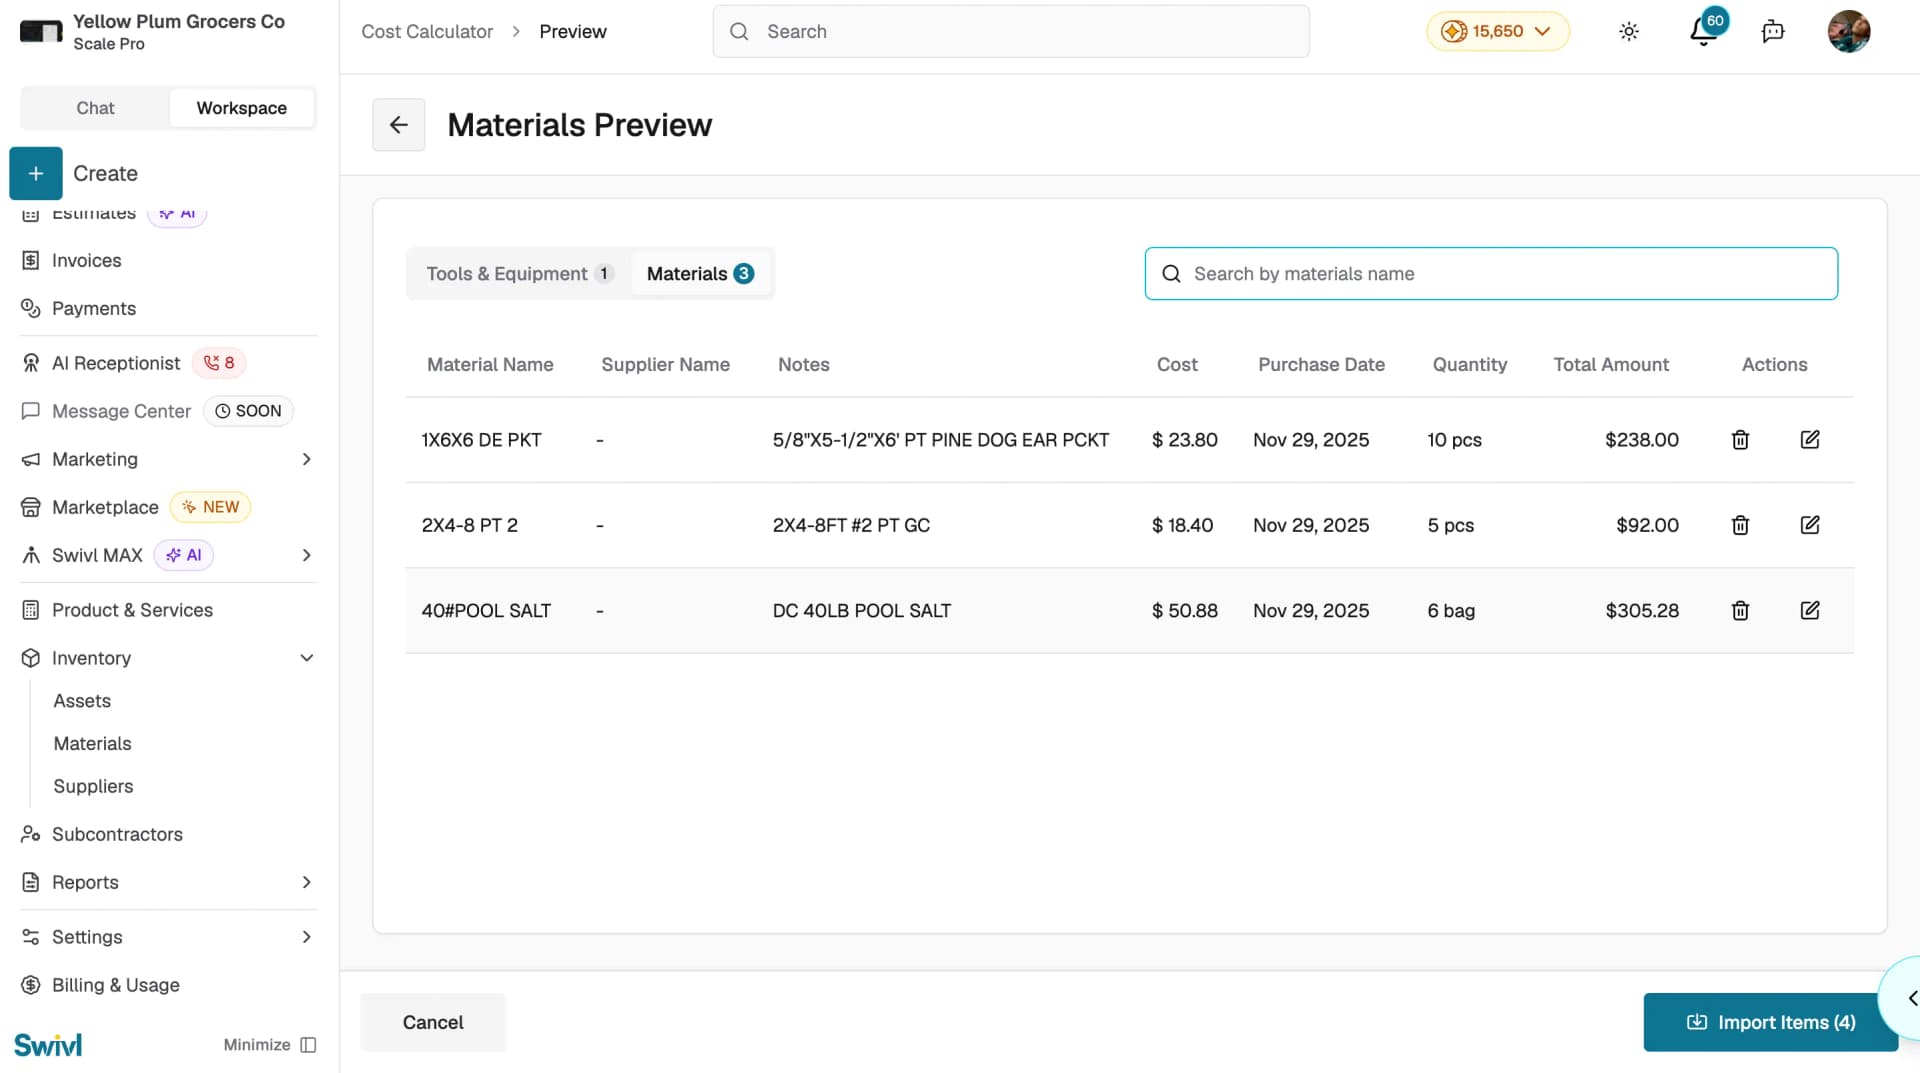This screenshot has width=1920, height=1073.
Task: Open Product & Services
Action: [132, 610]
